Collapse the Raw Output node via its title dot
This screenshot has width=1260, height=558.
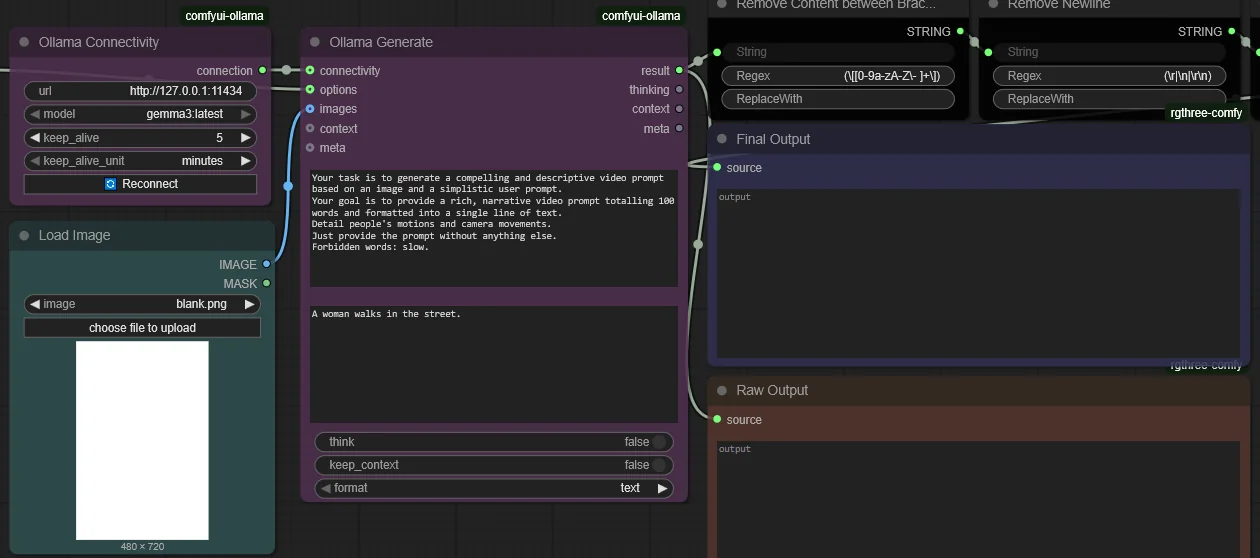point(722,390)
